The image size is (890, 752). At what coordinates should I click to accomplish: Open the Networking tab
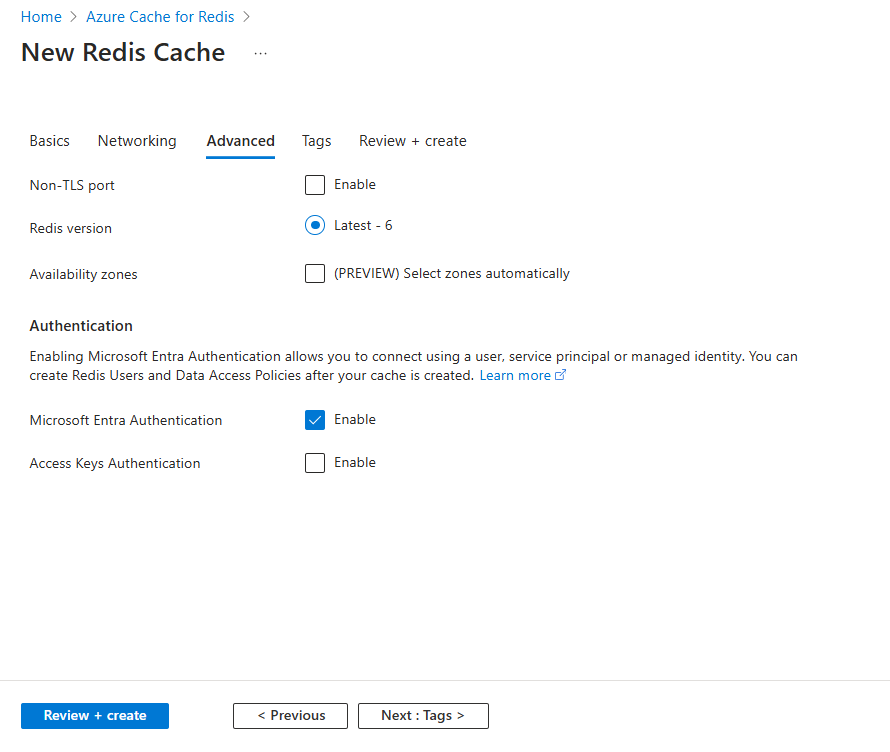137,141
